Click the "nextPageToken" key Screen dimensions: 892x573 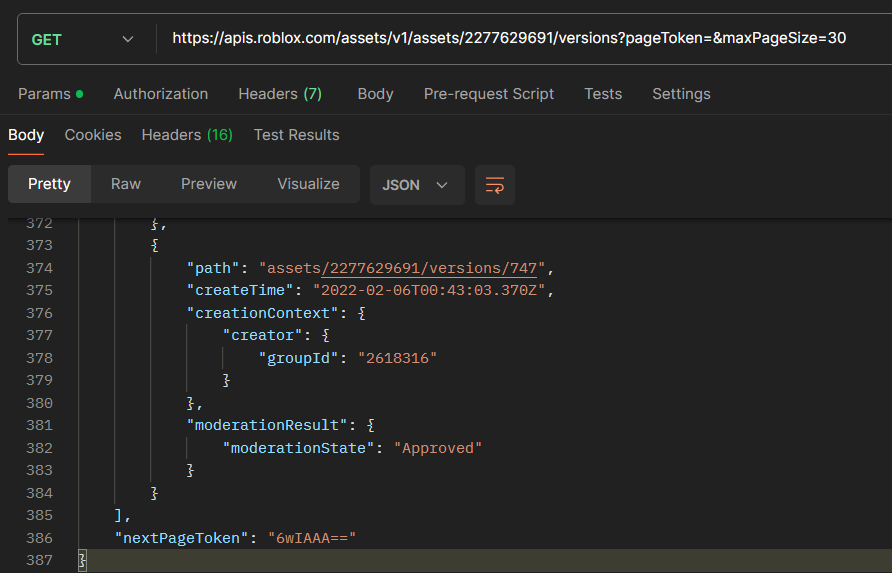click(x=181, y=538)
